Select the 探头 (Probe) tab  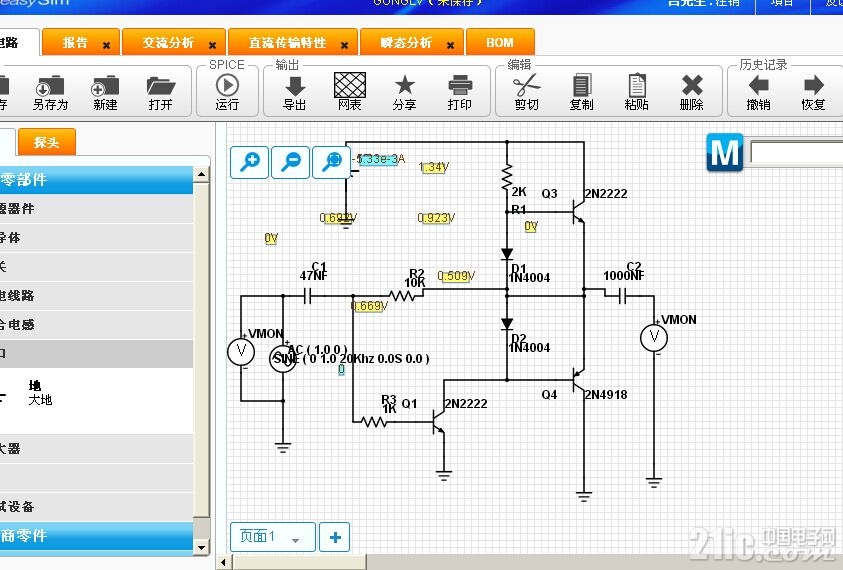click(47, 142)
